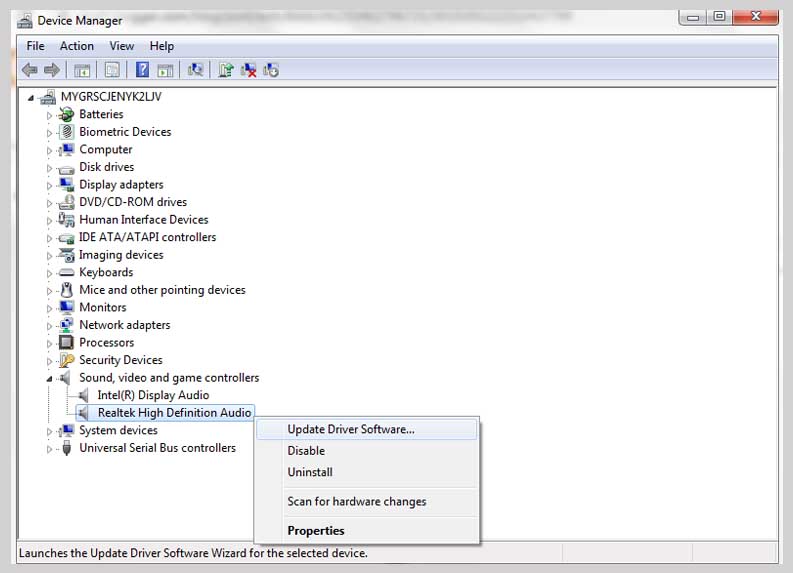The image size is (793, 573).
Task: Click the Help question mark toolbar icon
Action: (x=143, y=69)
